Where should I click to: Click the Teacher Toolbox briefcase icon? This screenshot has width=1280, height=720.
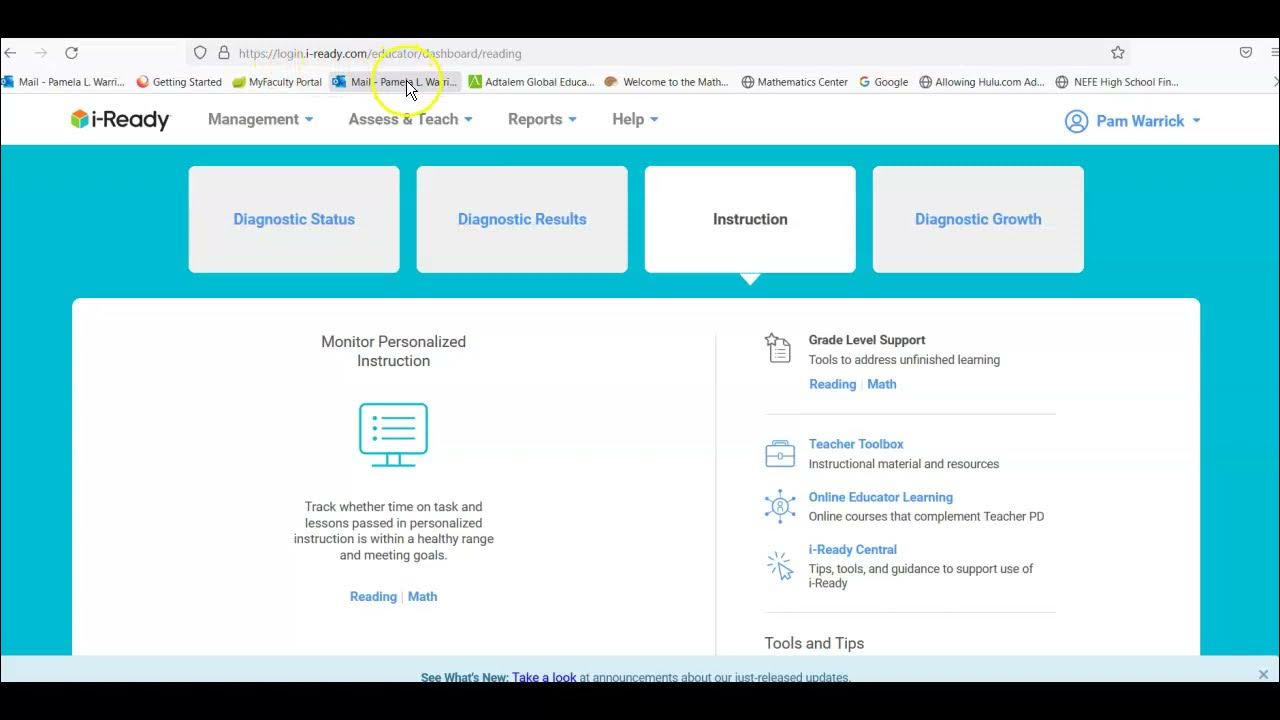point(780,454)
